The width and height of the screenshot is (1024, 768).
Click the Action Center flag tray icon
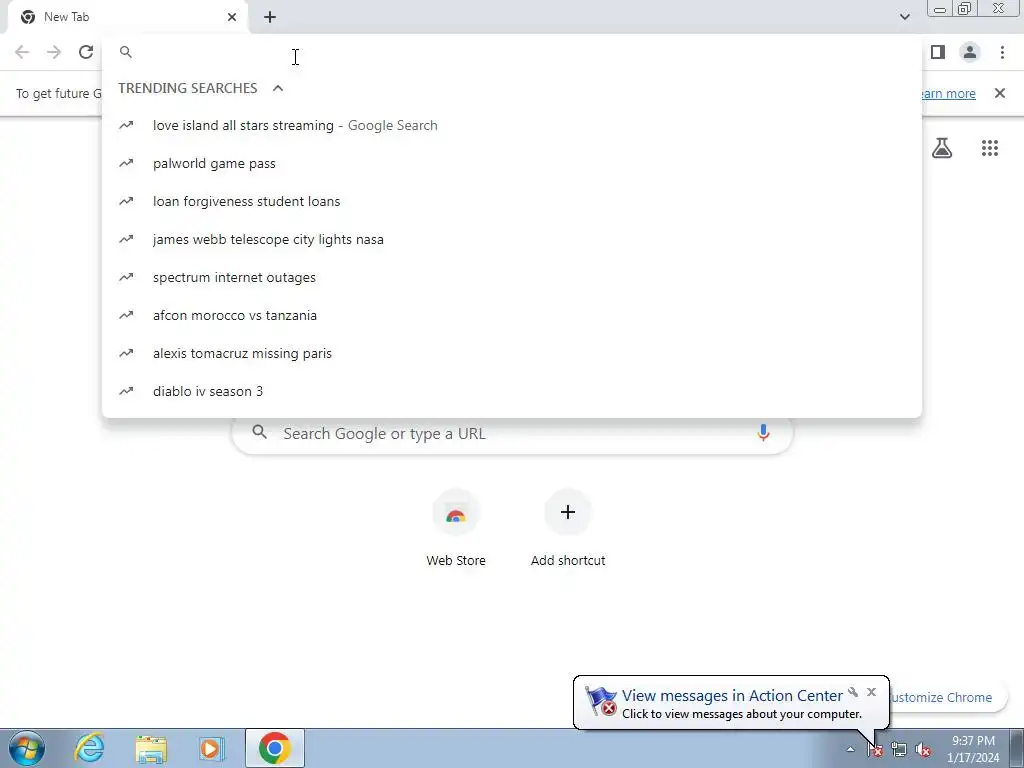pos(875,750)
